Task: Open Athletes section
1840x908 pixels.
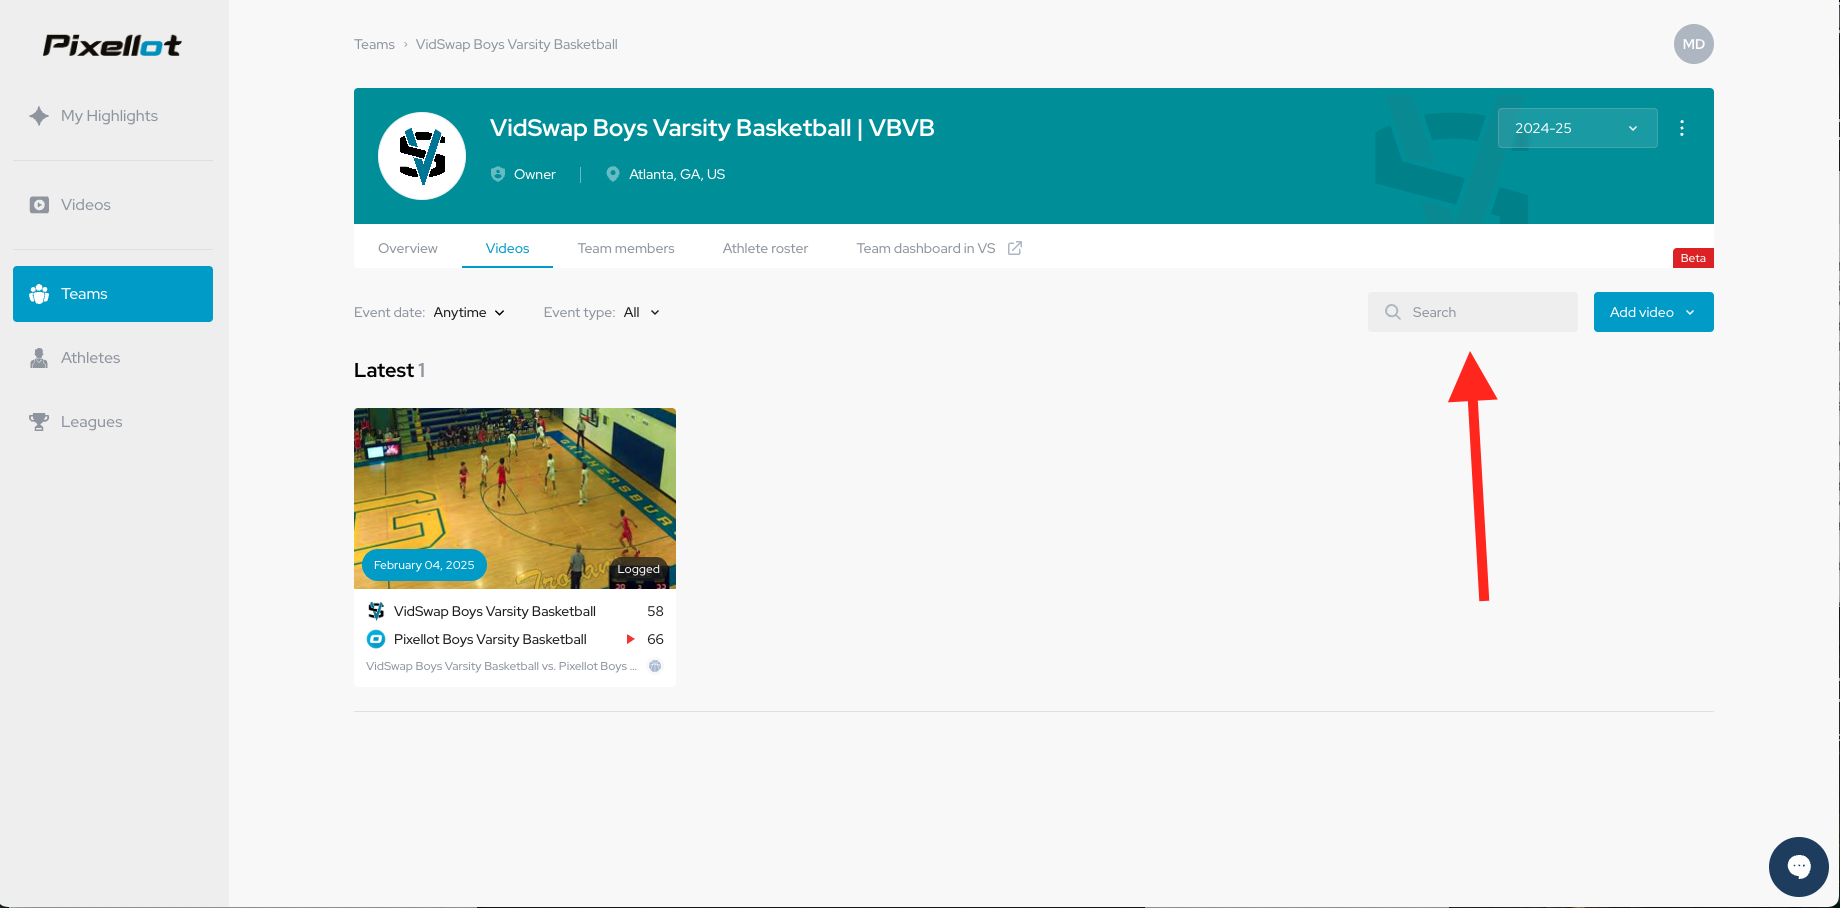Action: (90, 358)
